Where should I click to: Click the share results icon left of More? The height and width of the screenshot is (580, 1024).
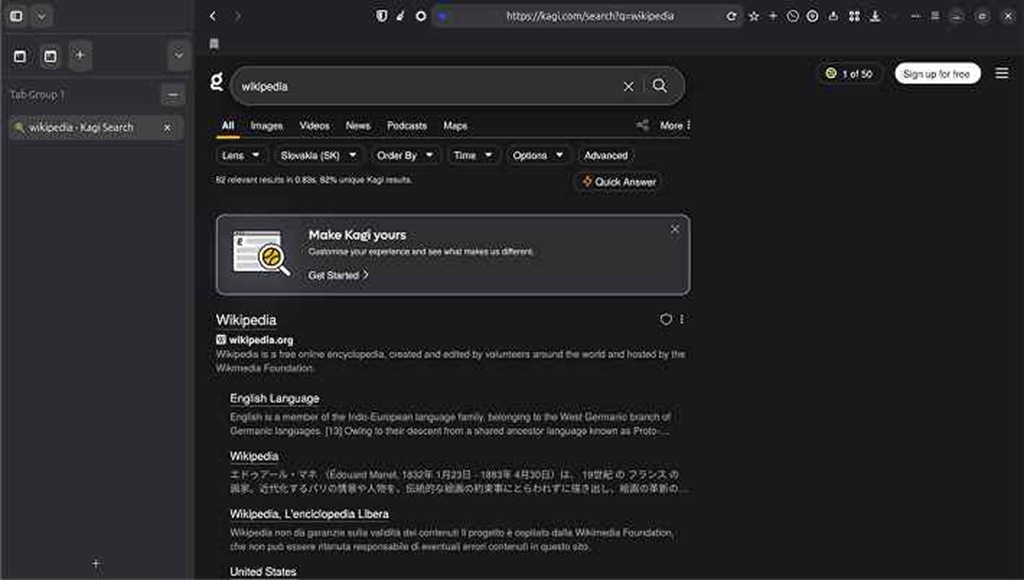point(643,125)
